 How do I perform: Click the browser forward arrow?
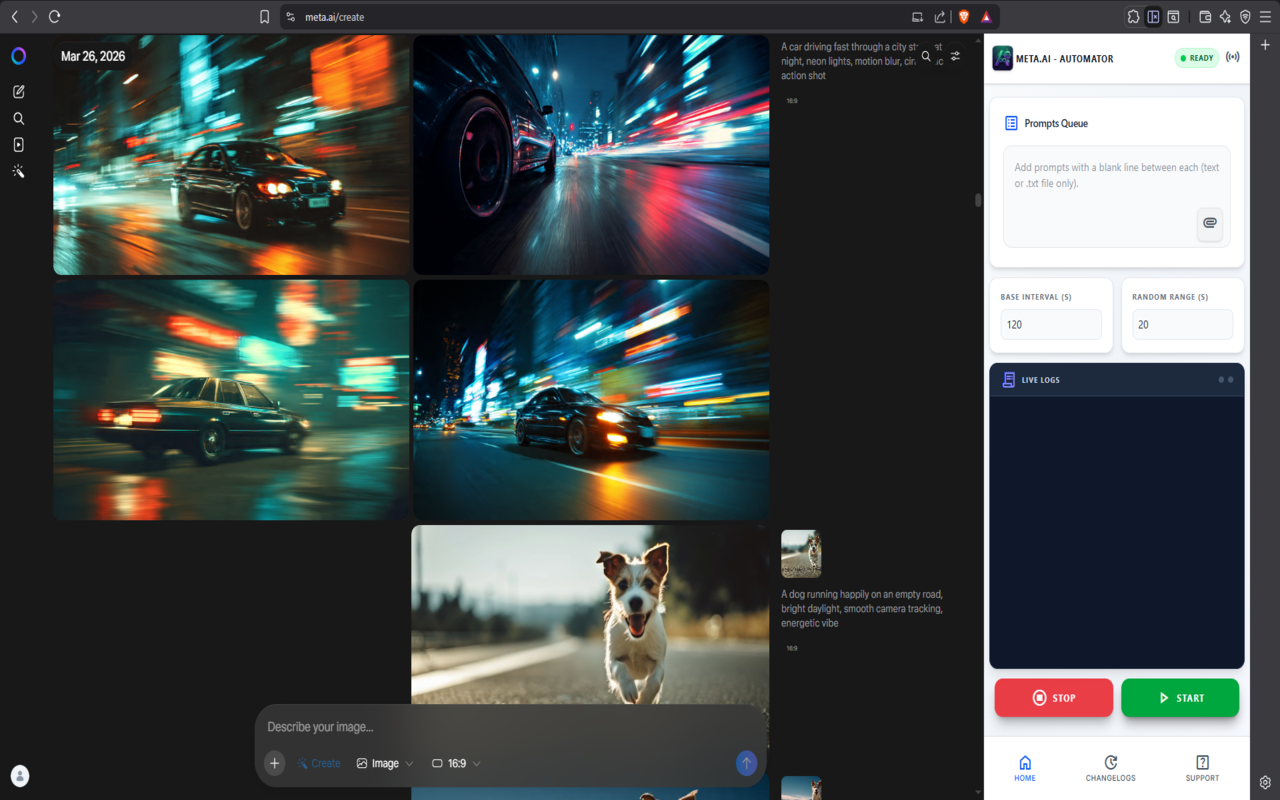pos(34,17)
